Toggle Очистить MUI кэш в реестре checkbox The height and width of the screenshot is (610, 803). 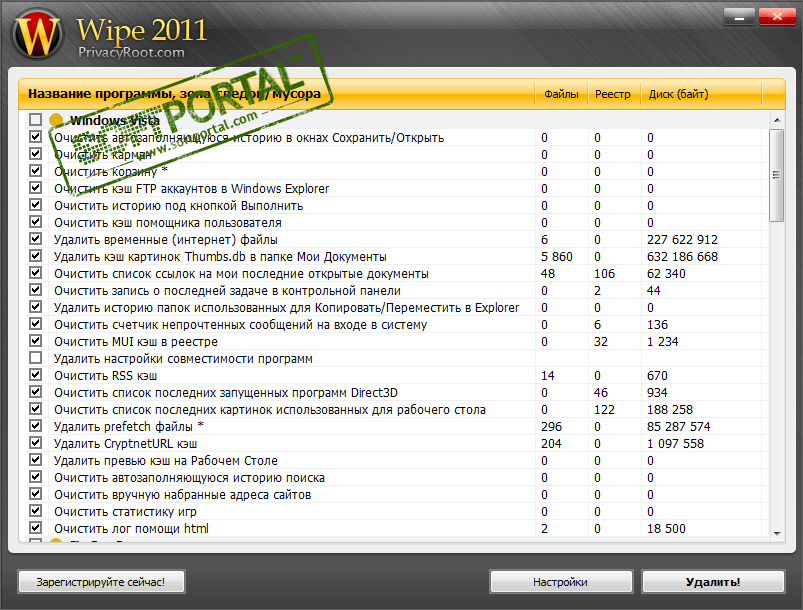35,341
